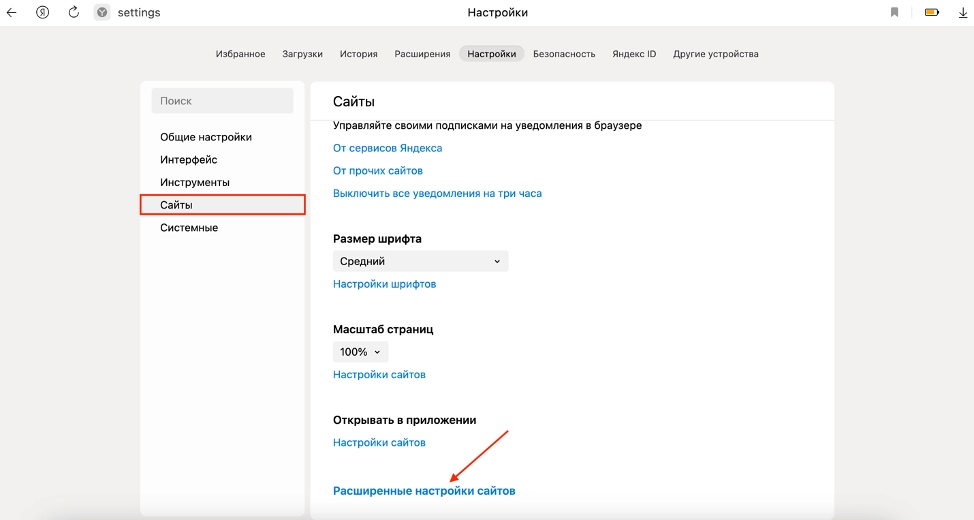Image resolution: width=974 pixels, height=520 pixels.
Task: Open the Yandex home icon
Action: 42,12
